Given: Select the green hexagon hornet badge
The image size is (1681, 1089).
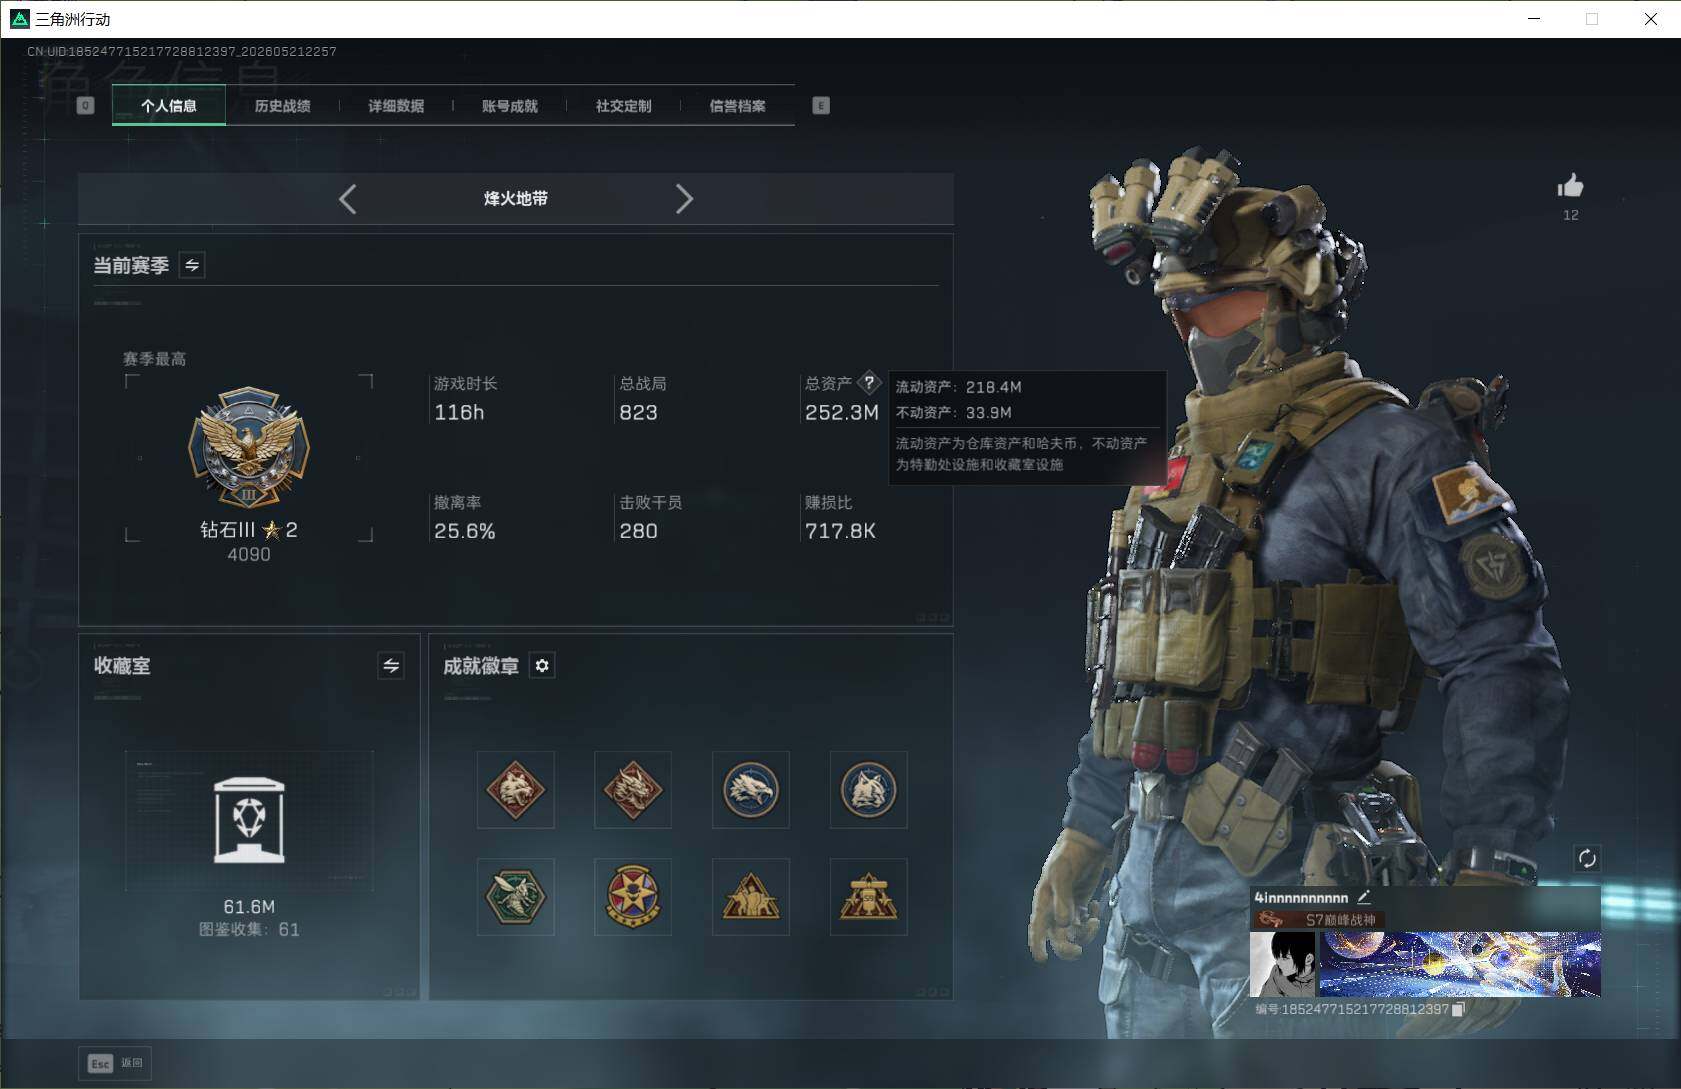Looking at the screenshot, I should 516,897.
